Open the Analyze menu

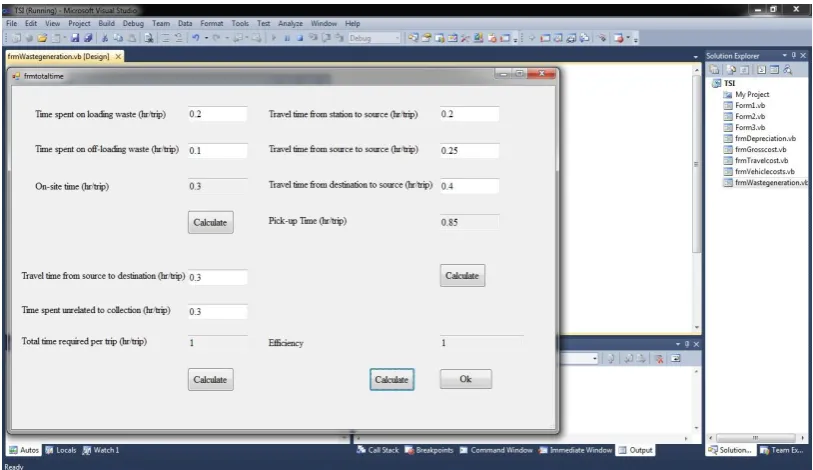point(290,23)
